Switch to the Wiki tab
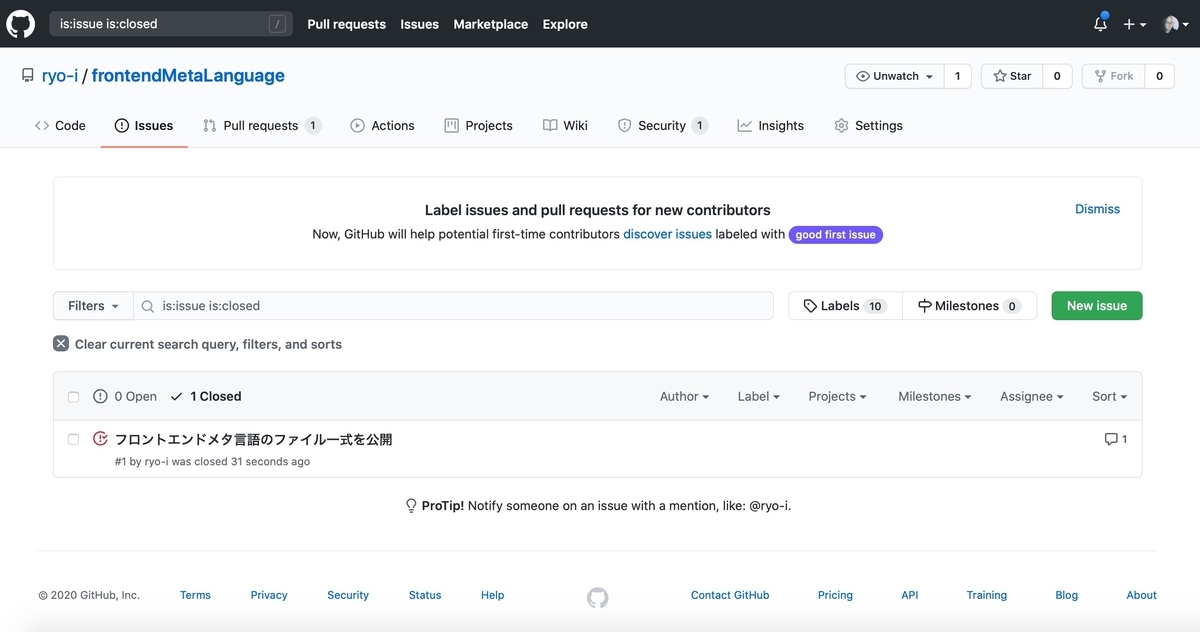This screenshot has width=1200, height=632. tap(565, 126)
